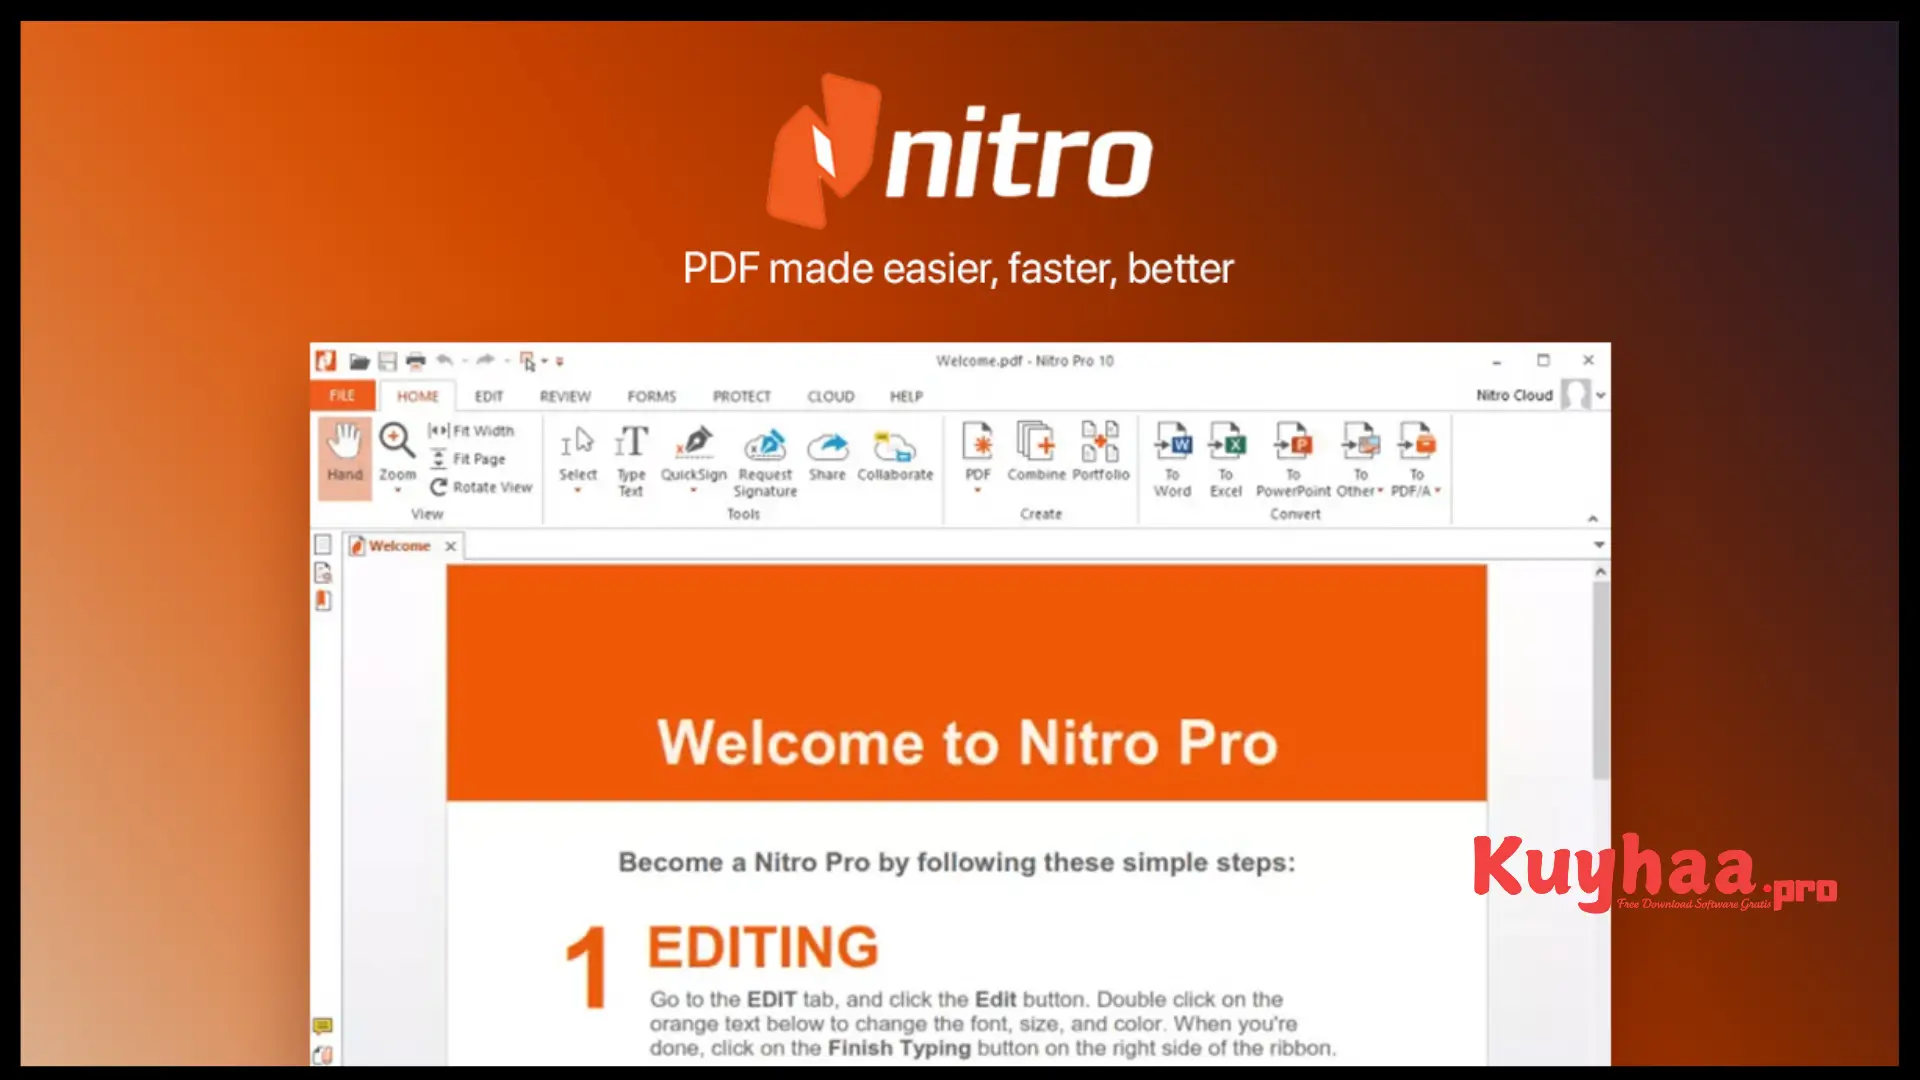Viewport: 1920px width, 1080px height.
Task: Click the title bar select-cursor tool icon
Action: click(527, 361)
